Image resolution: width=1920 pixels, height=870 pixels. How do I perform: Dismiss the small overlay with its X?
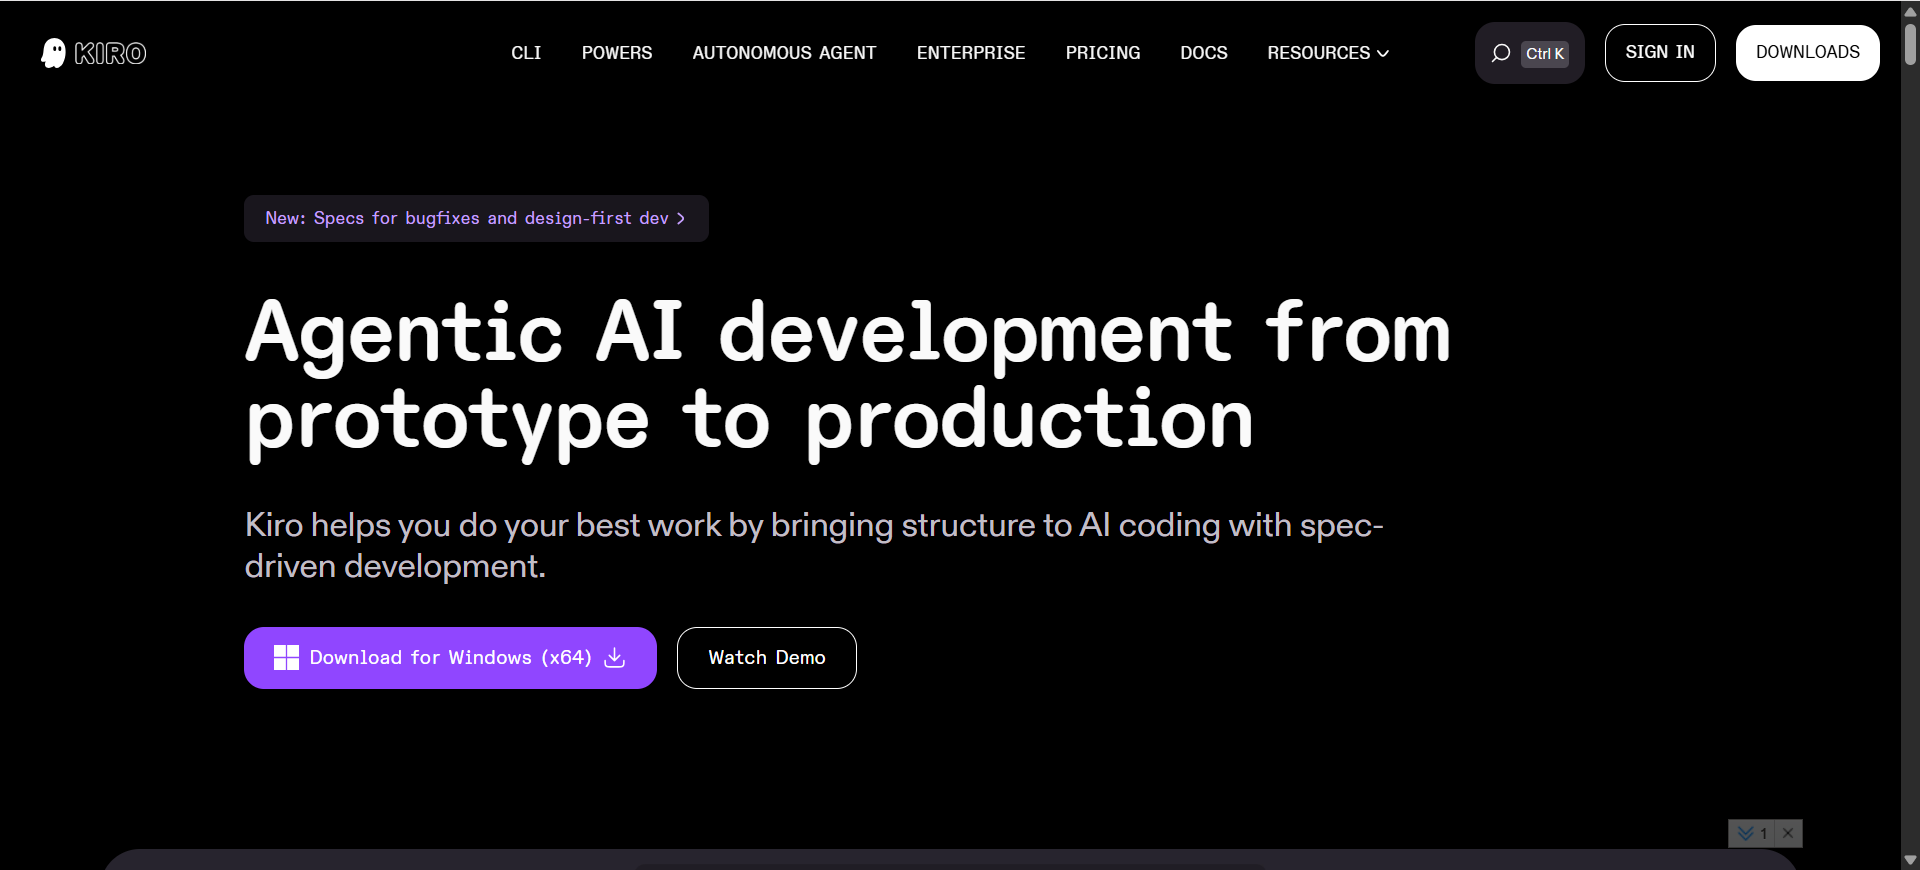pos(1789,833)
